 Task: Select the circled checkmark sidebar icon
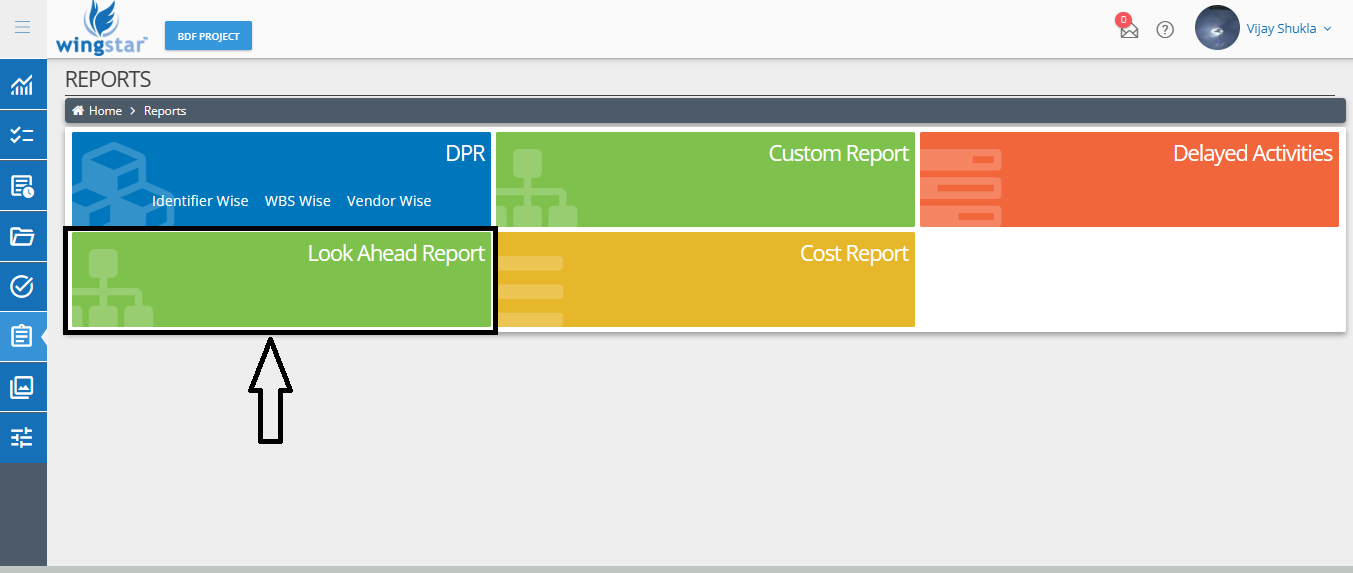(22, 287)
